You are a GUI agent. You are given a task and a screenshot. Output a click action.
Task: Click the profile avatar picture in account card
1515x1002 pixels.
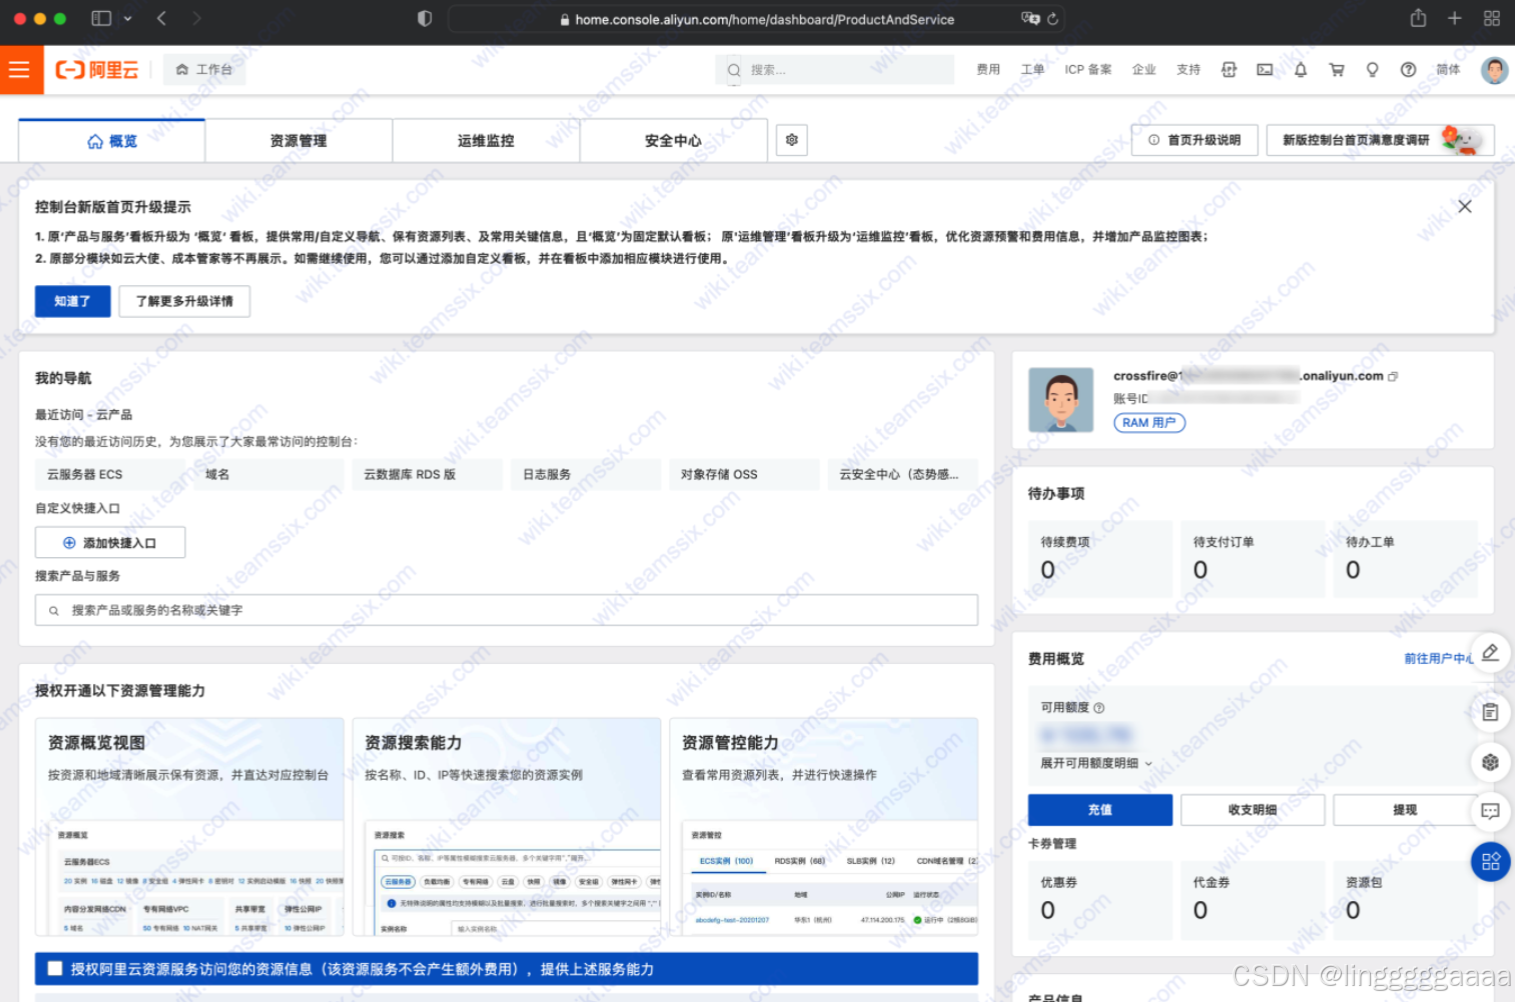tap(1061, 400)
